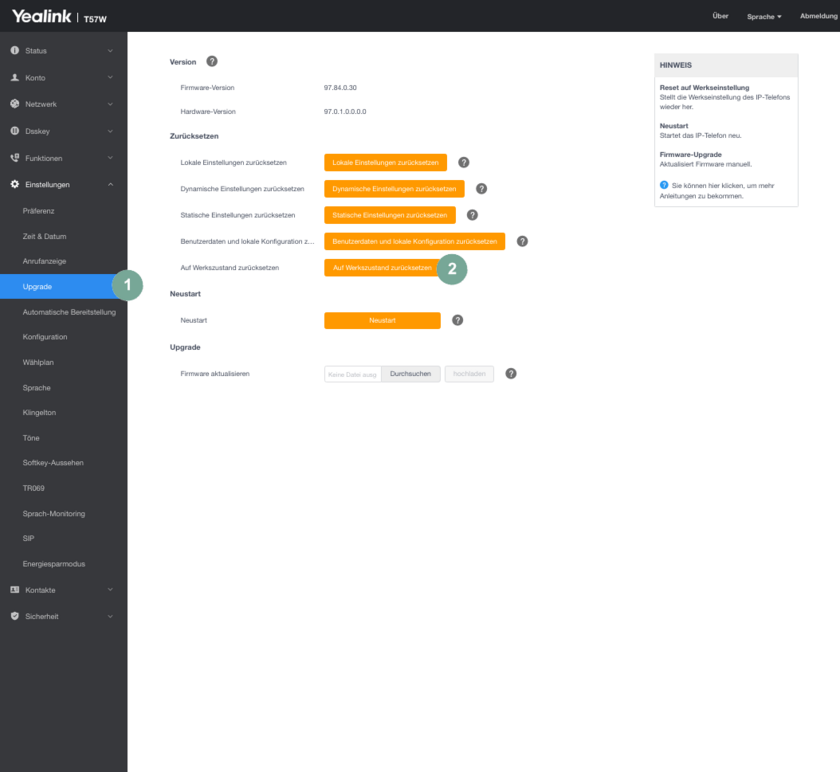Open Sprach-Monitoring settings page
Screen dimensions: 840x772
point(54,514)
